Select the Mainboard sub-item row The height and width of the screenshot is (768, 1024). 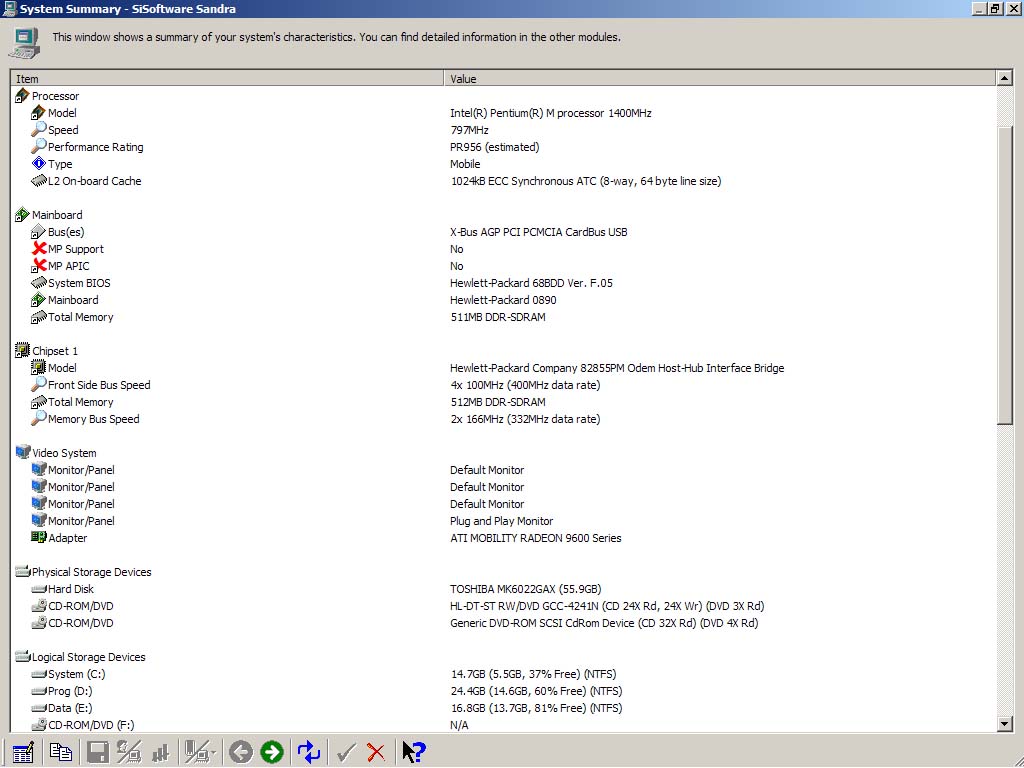[x=73, y=300]
